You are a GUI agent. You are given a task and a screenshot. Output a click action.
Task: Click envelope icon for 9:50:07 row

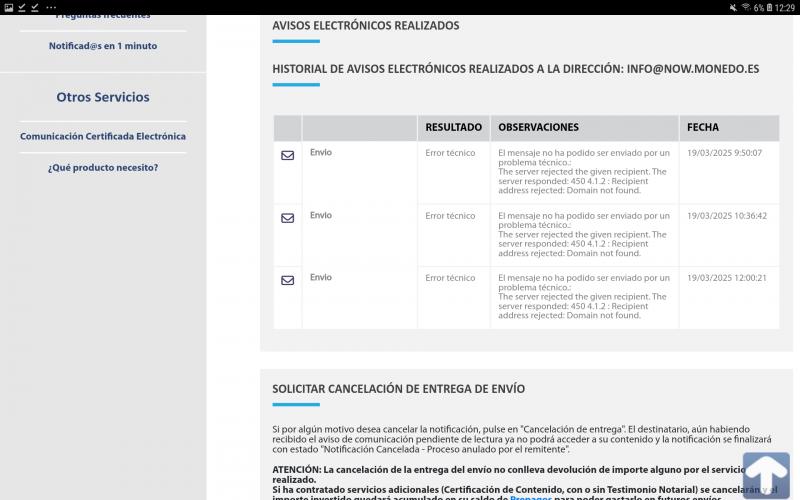point(287,155)
